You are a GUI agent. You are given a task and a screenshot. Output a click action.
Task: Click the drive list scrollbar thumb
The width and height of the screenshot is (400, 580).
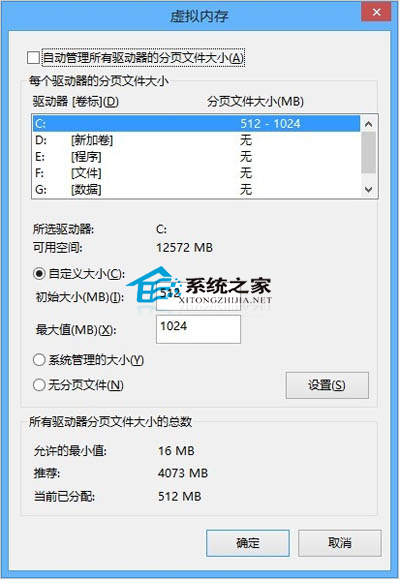[x=369, y=152]
